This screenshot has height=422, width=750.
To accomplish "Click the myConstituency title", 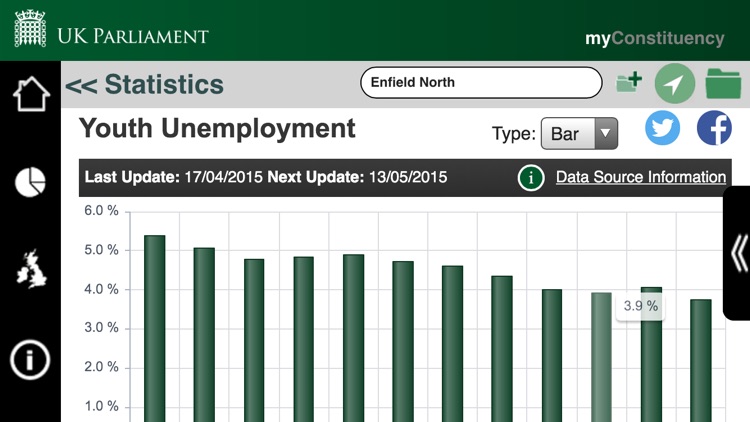I will point(655,38).
